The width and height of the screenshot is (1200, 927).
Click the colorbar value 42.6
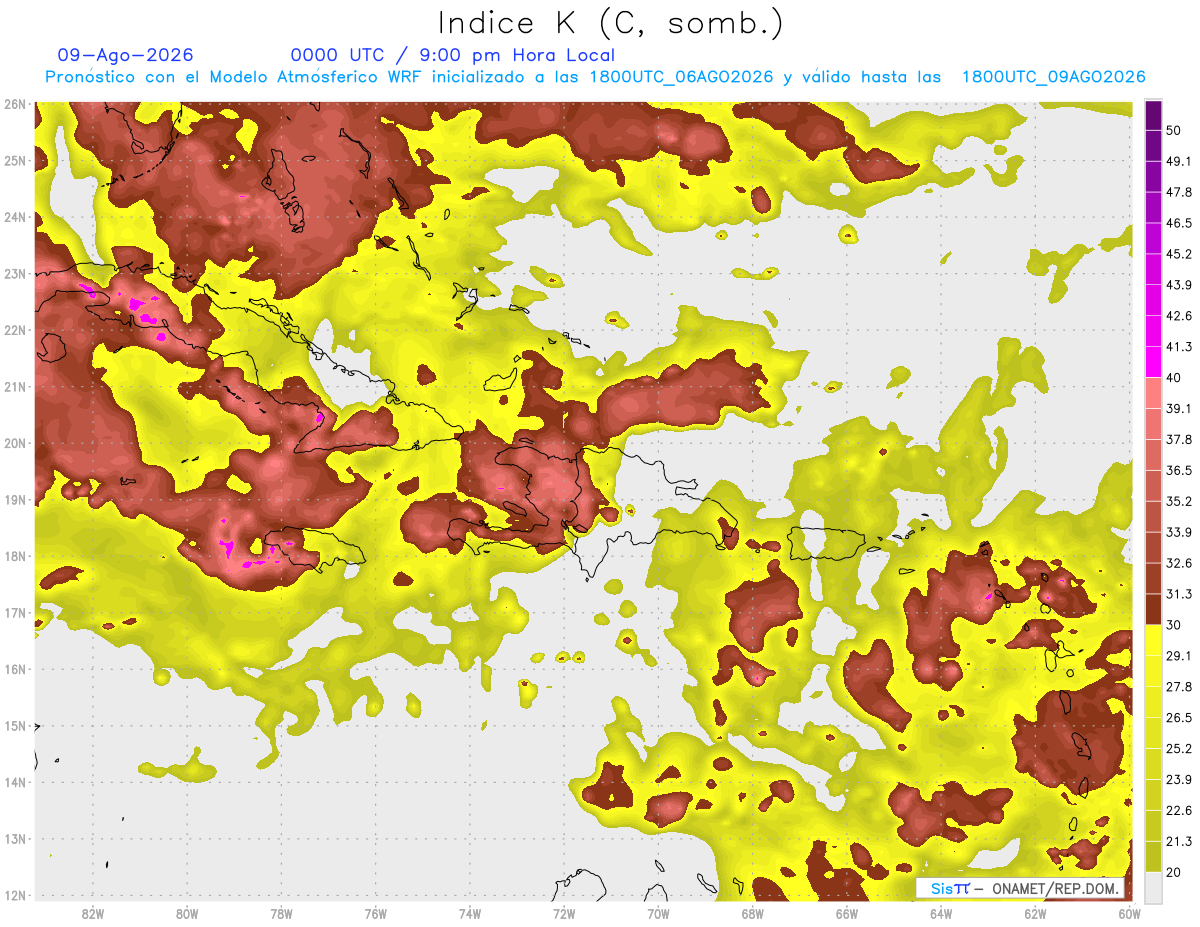click(x=1179, y=316)
